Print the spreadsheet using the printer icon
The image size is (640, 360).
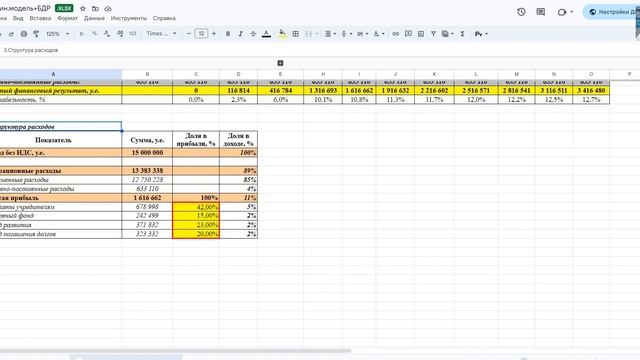(24, 34)
